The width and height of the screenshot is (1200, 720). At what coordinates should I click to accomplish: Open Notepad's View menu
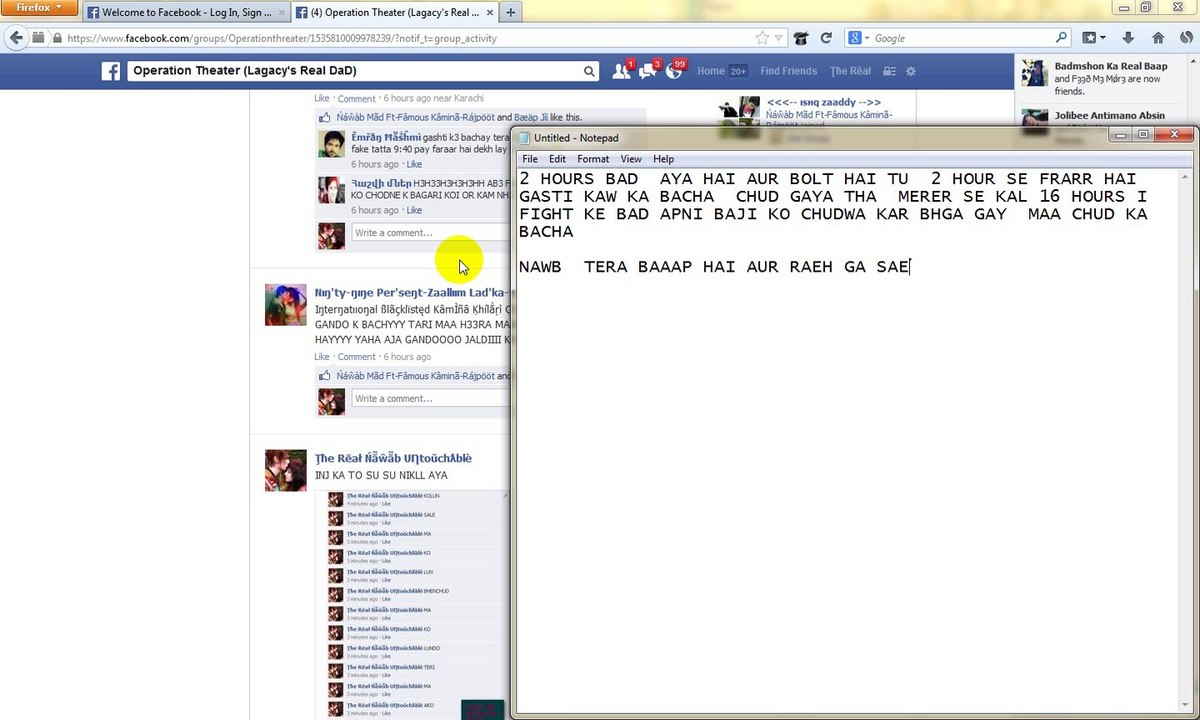(x=631, y=159)
